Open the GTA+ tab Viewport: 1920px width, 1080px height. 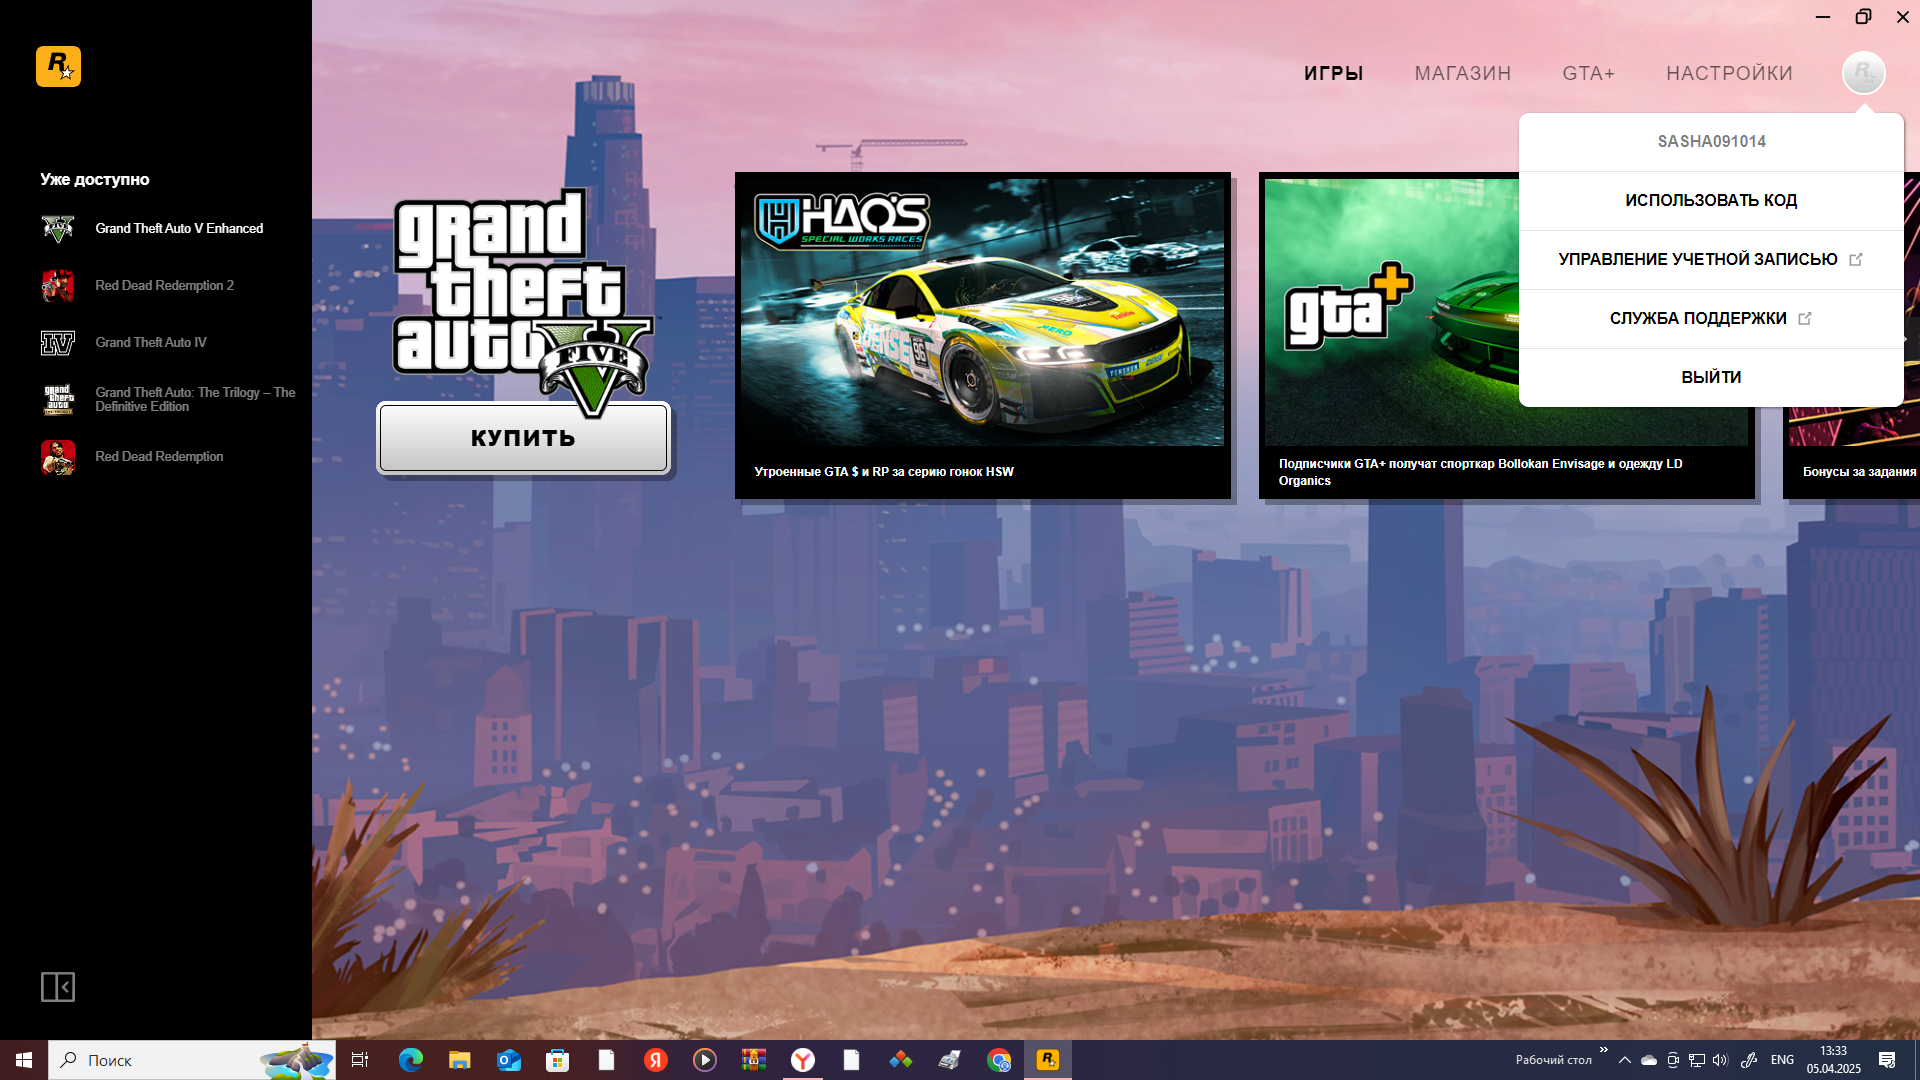pyautogui.click(x=1588, y=73)
